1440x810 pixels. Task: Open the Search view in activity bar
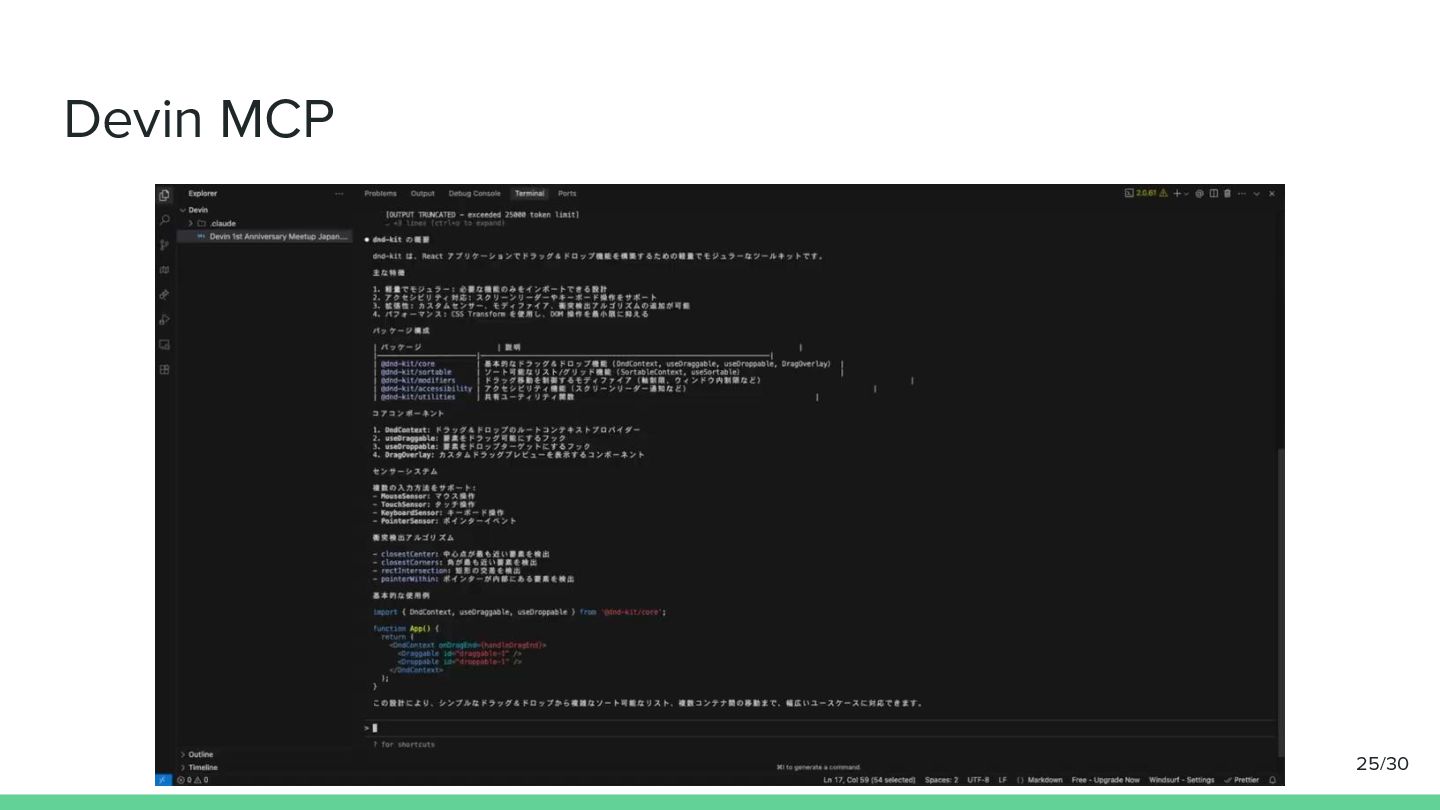coord(164,220)
